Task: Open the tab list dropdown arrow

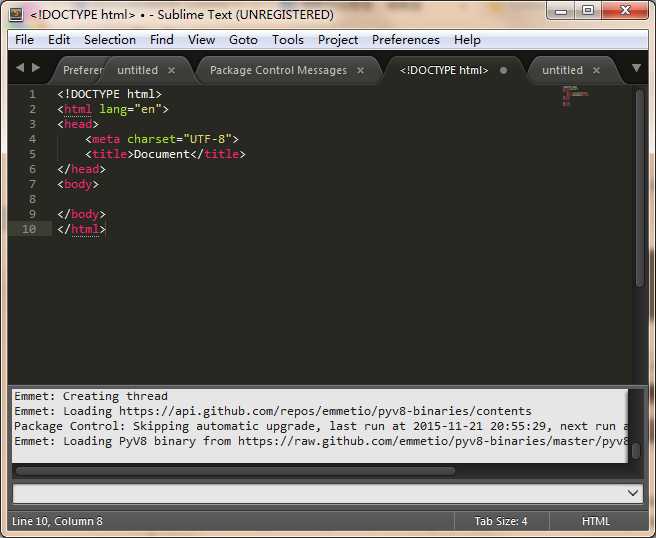Action: tap(636, 67)
